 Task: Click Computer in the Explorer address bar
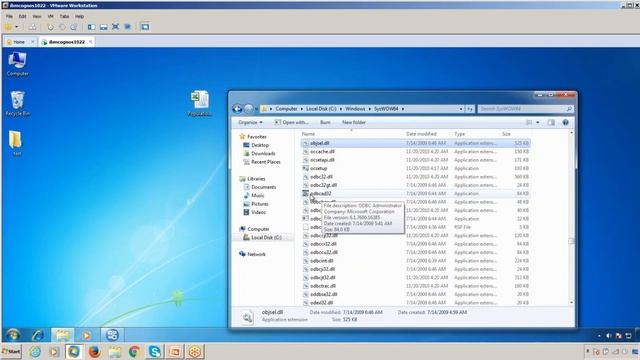tap(286, 109)
